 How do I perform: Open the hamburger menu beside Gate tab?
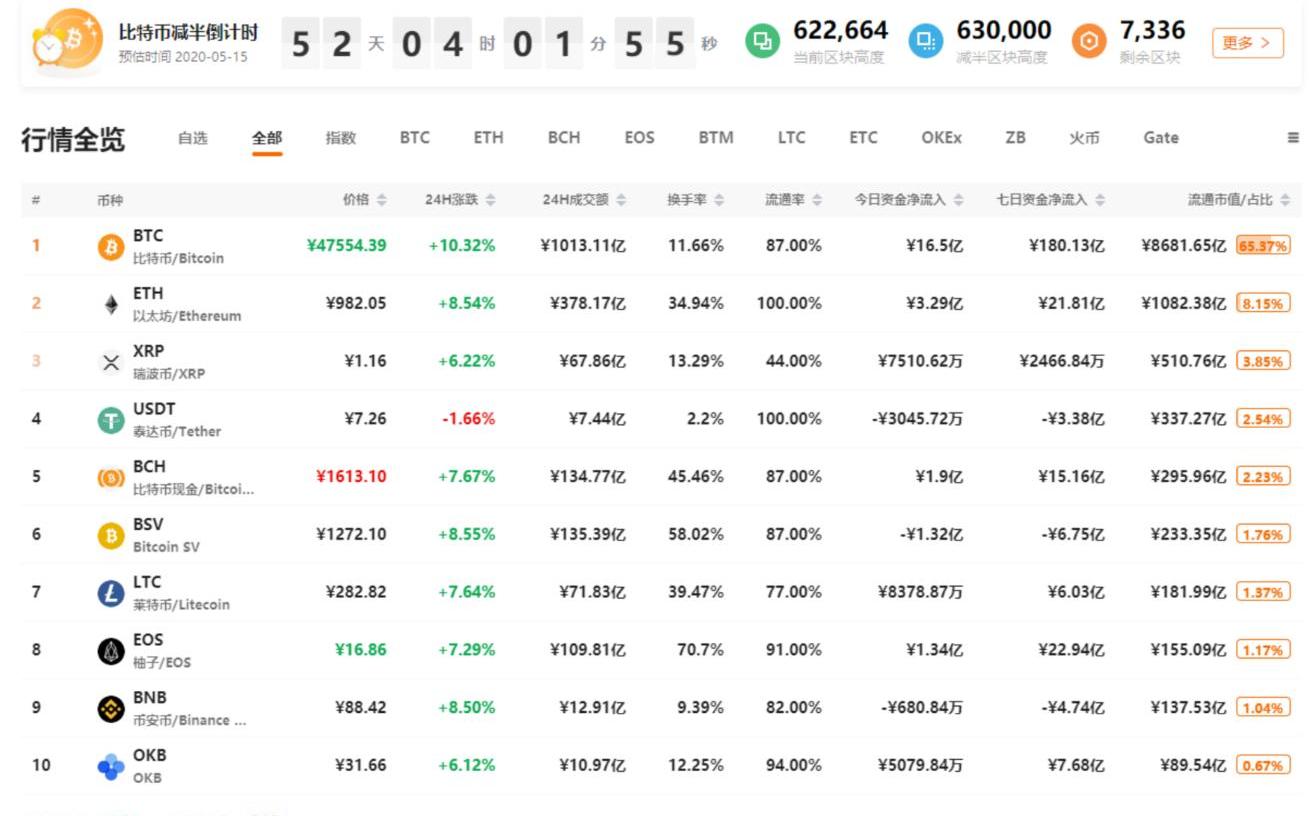[1293, 138]
